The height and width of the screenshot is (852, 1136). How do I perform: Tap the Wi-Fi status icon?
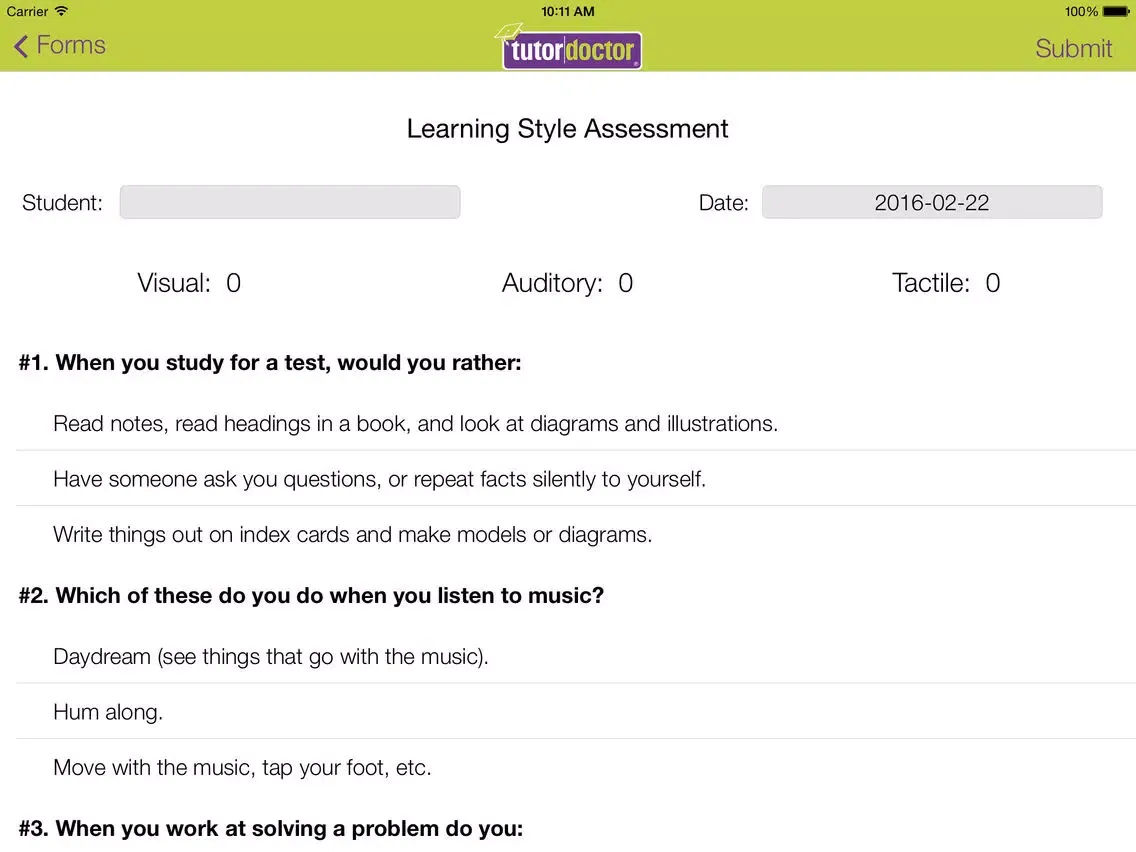coord(62,11)
